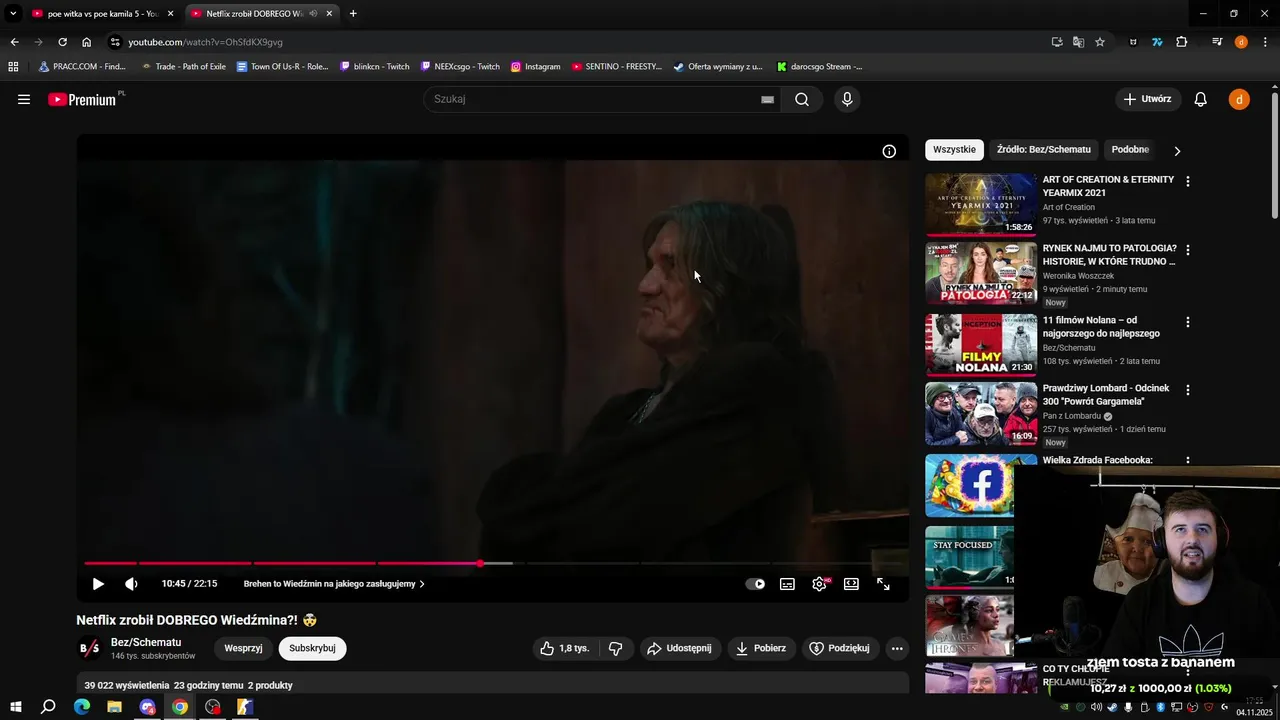
Task: Show video info card icon
Action: point(889,151)
